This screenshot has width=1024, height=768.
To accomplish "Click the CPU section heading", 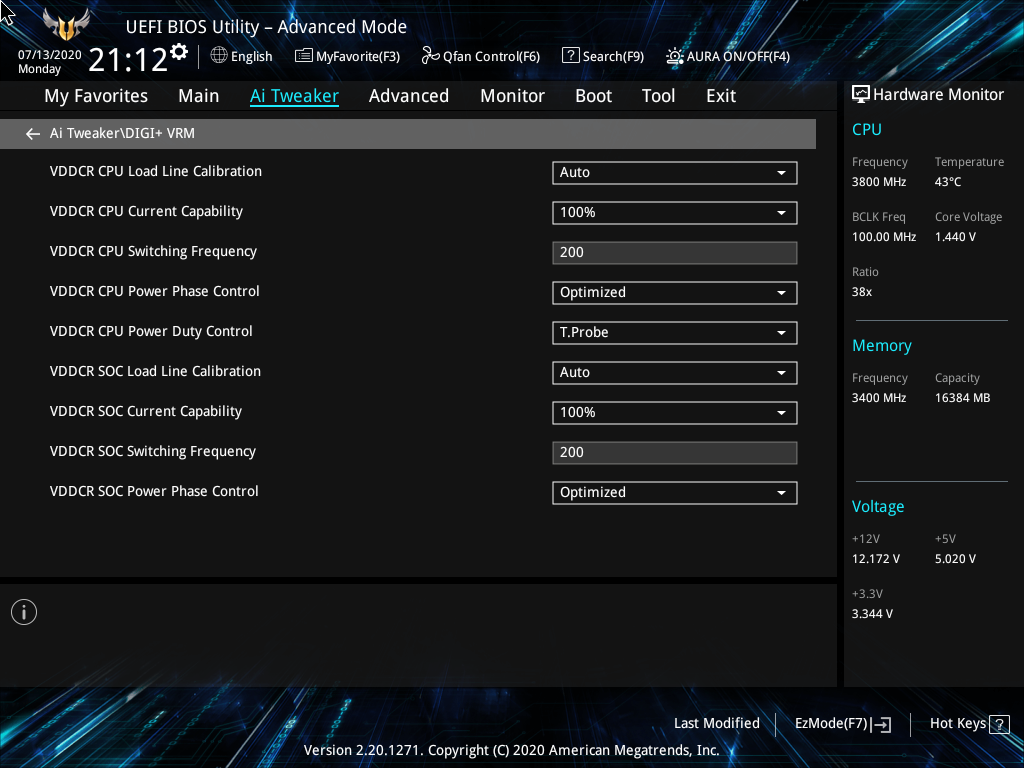I will tap(867, 129).
